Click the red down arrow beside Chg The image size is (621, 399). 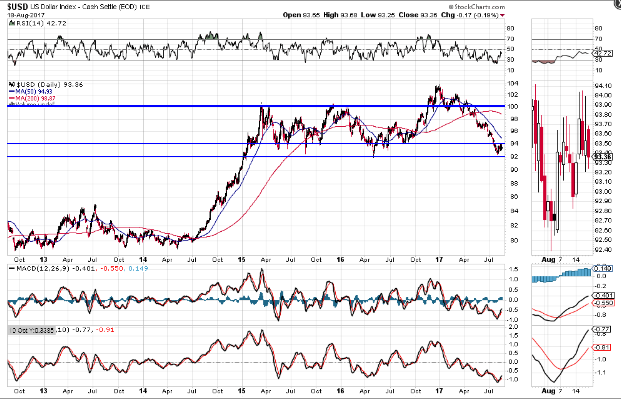point(502,15)
